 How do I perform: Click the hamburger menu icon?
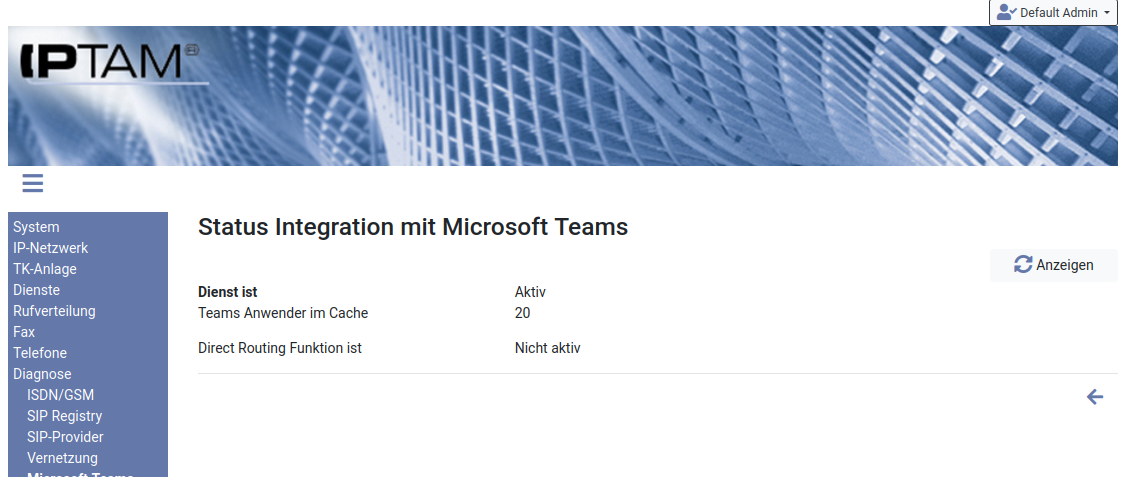click(x=33, y=183)
